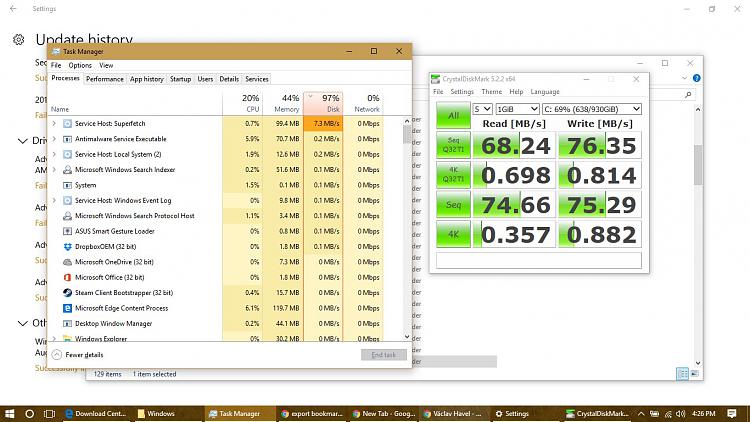
Task: Click the volume icon in system tray
Action: tap(681, 413)
